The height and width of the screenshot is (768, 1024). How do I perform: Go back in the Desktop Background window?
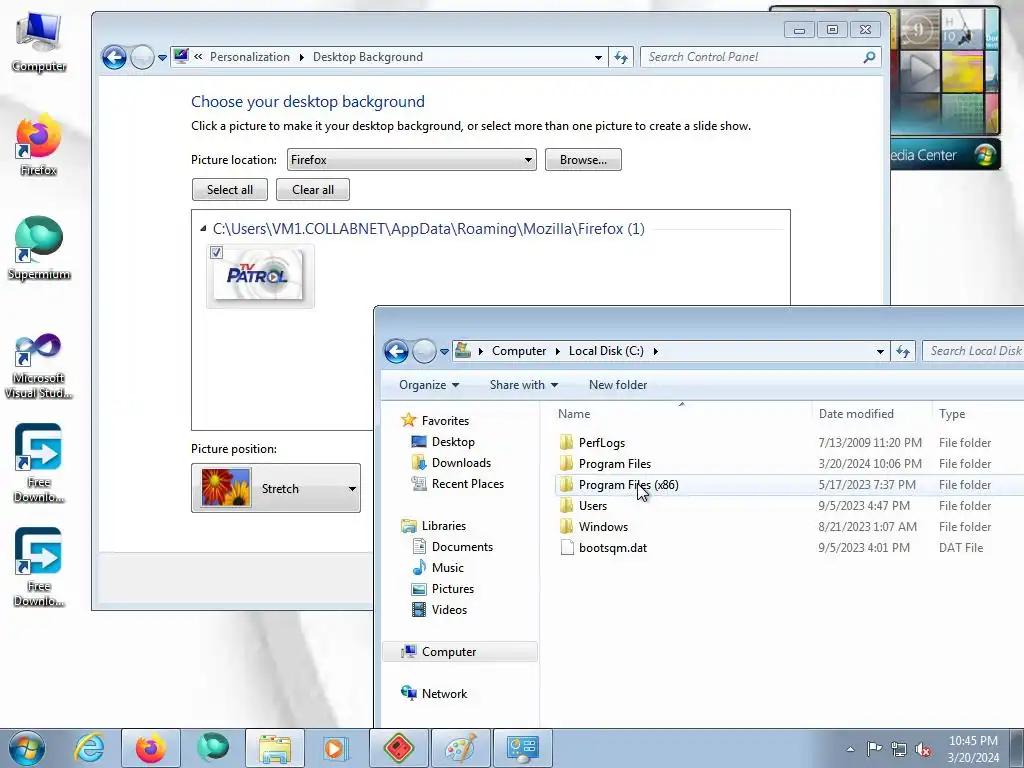pos(114,57)
